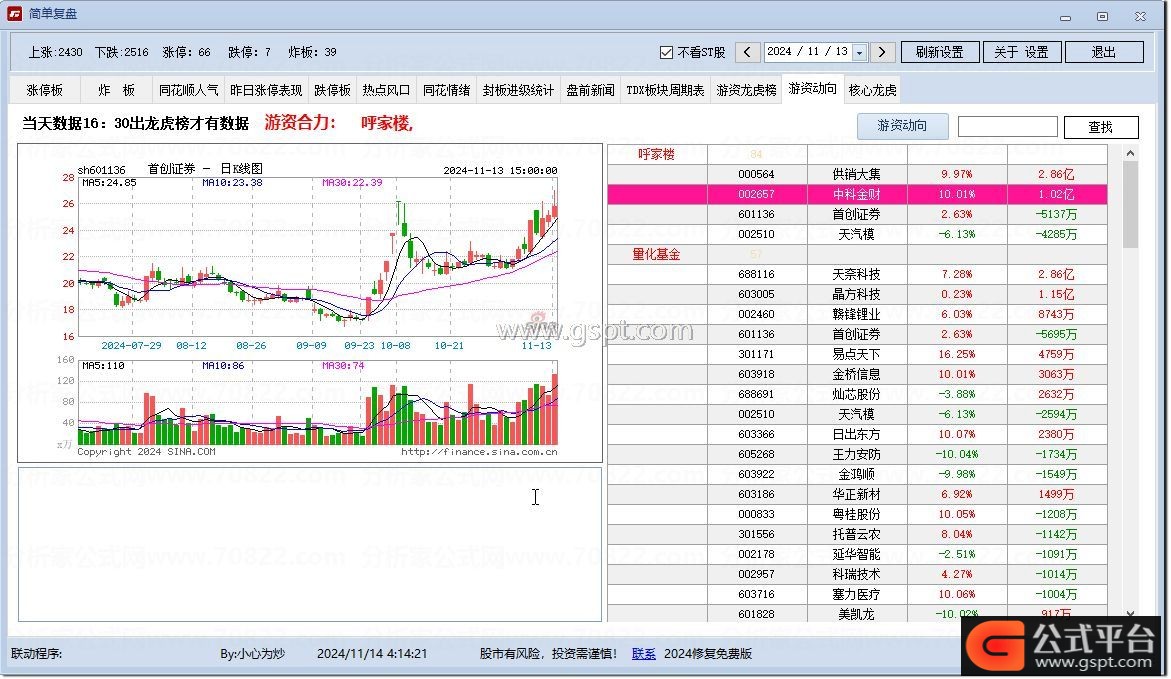Click the 退出 button to exit
This screenshot has height=679, width=1171.
(1104, 52)
